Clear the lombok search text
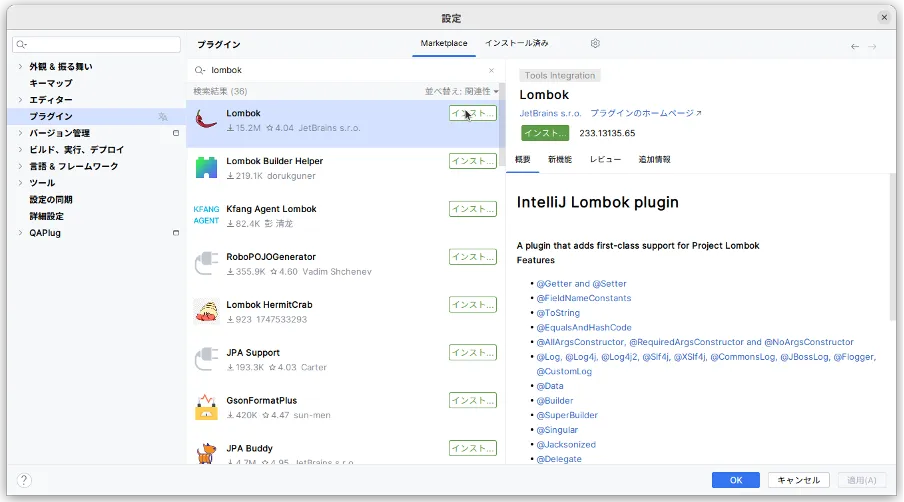Screen dimensions: 904x502 point(491,71)
